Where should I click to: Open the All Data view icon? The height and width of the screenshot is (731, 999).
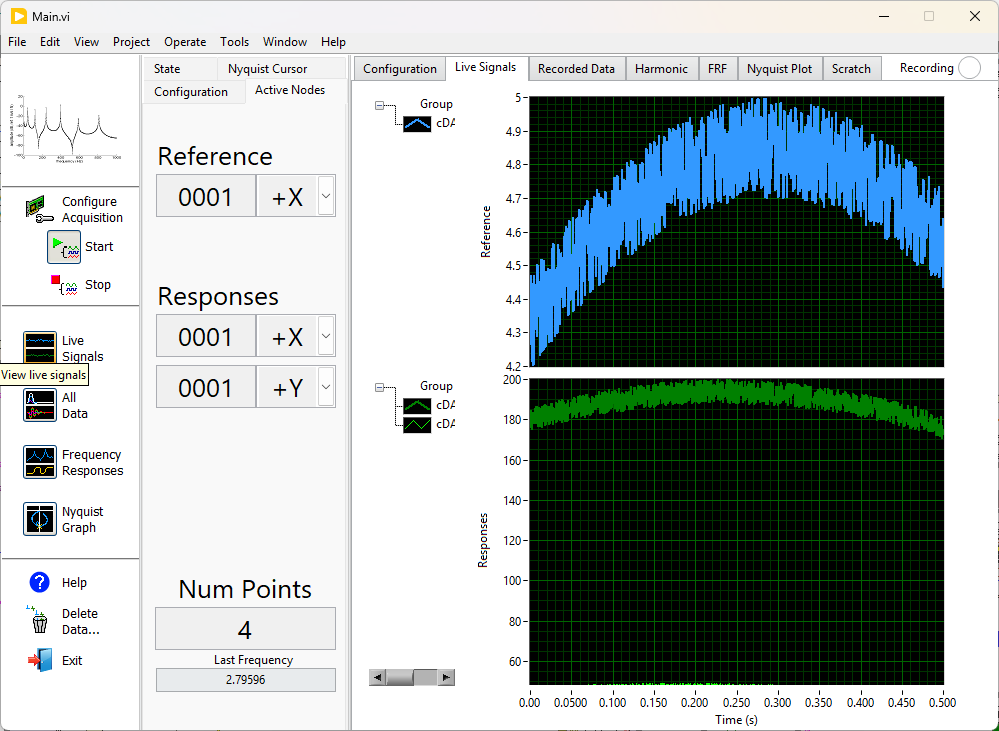(x=40, y=405)
